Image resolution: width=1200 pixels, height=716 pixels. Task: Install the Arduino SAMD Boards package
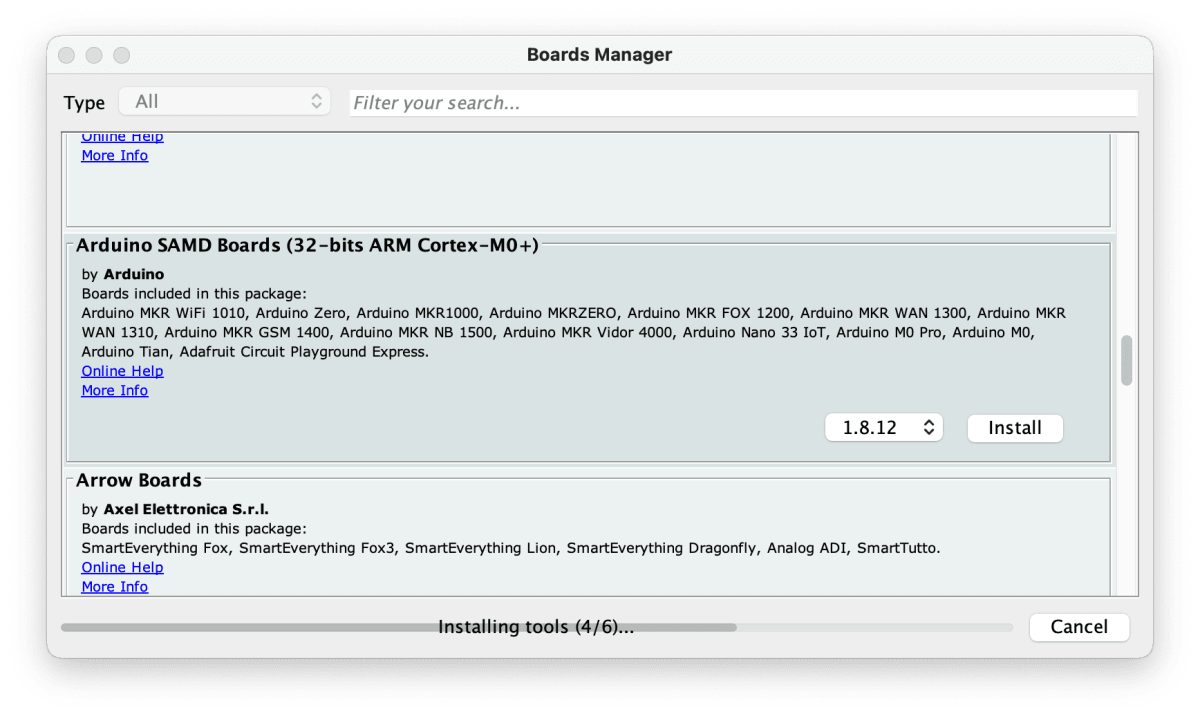click(x=1015, y=428)
